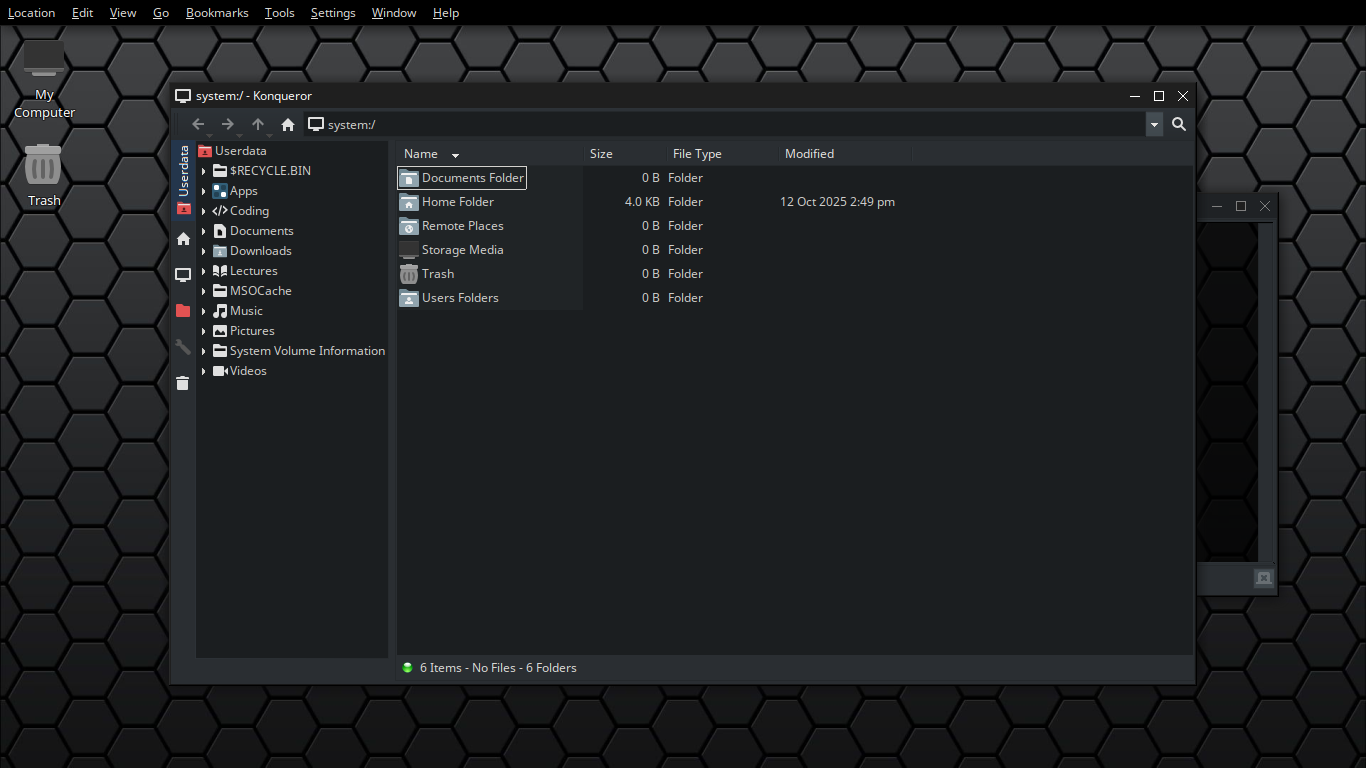
Task: Click the 4.0 KB size cell
Action: coord(642,202)
